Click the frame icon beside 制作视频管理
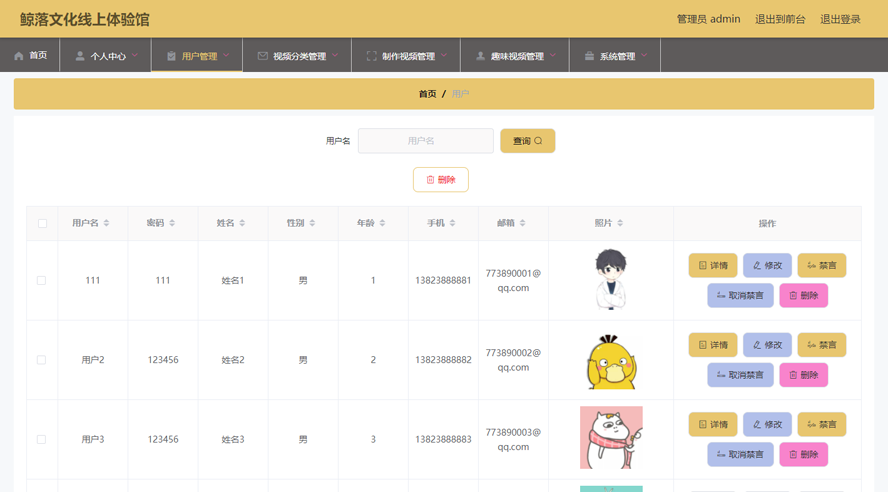The height and width of the screenshot is (492, 888). 372,55
